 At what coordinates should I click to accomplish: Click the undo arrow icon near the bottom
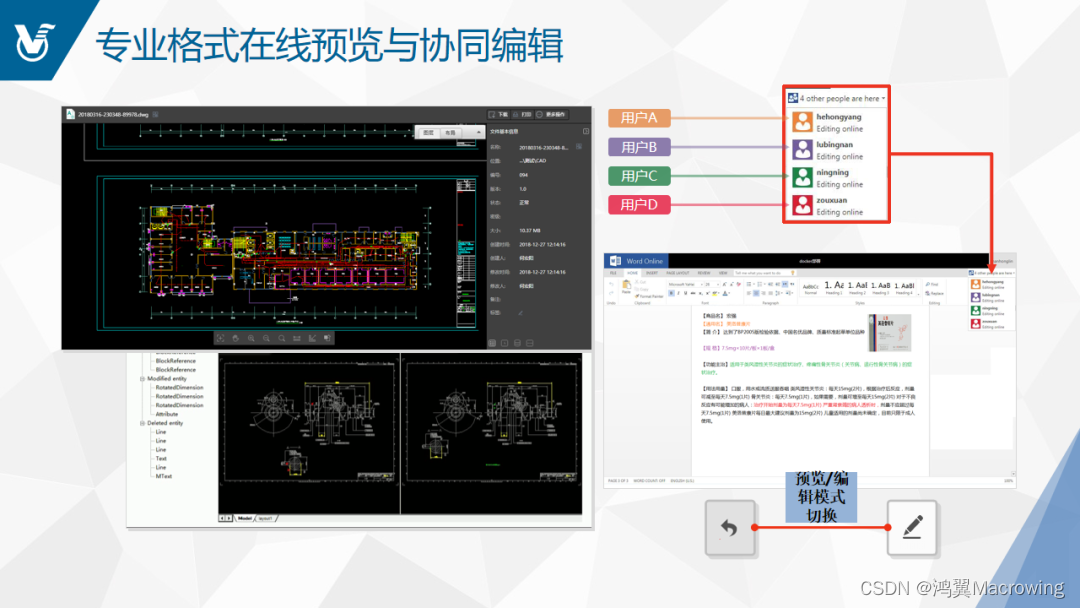(x=731, y=529)
